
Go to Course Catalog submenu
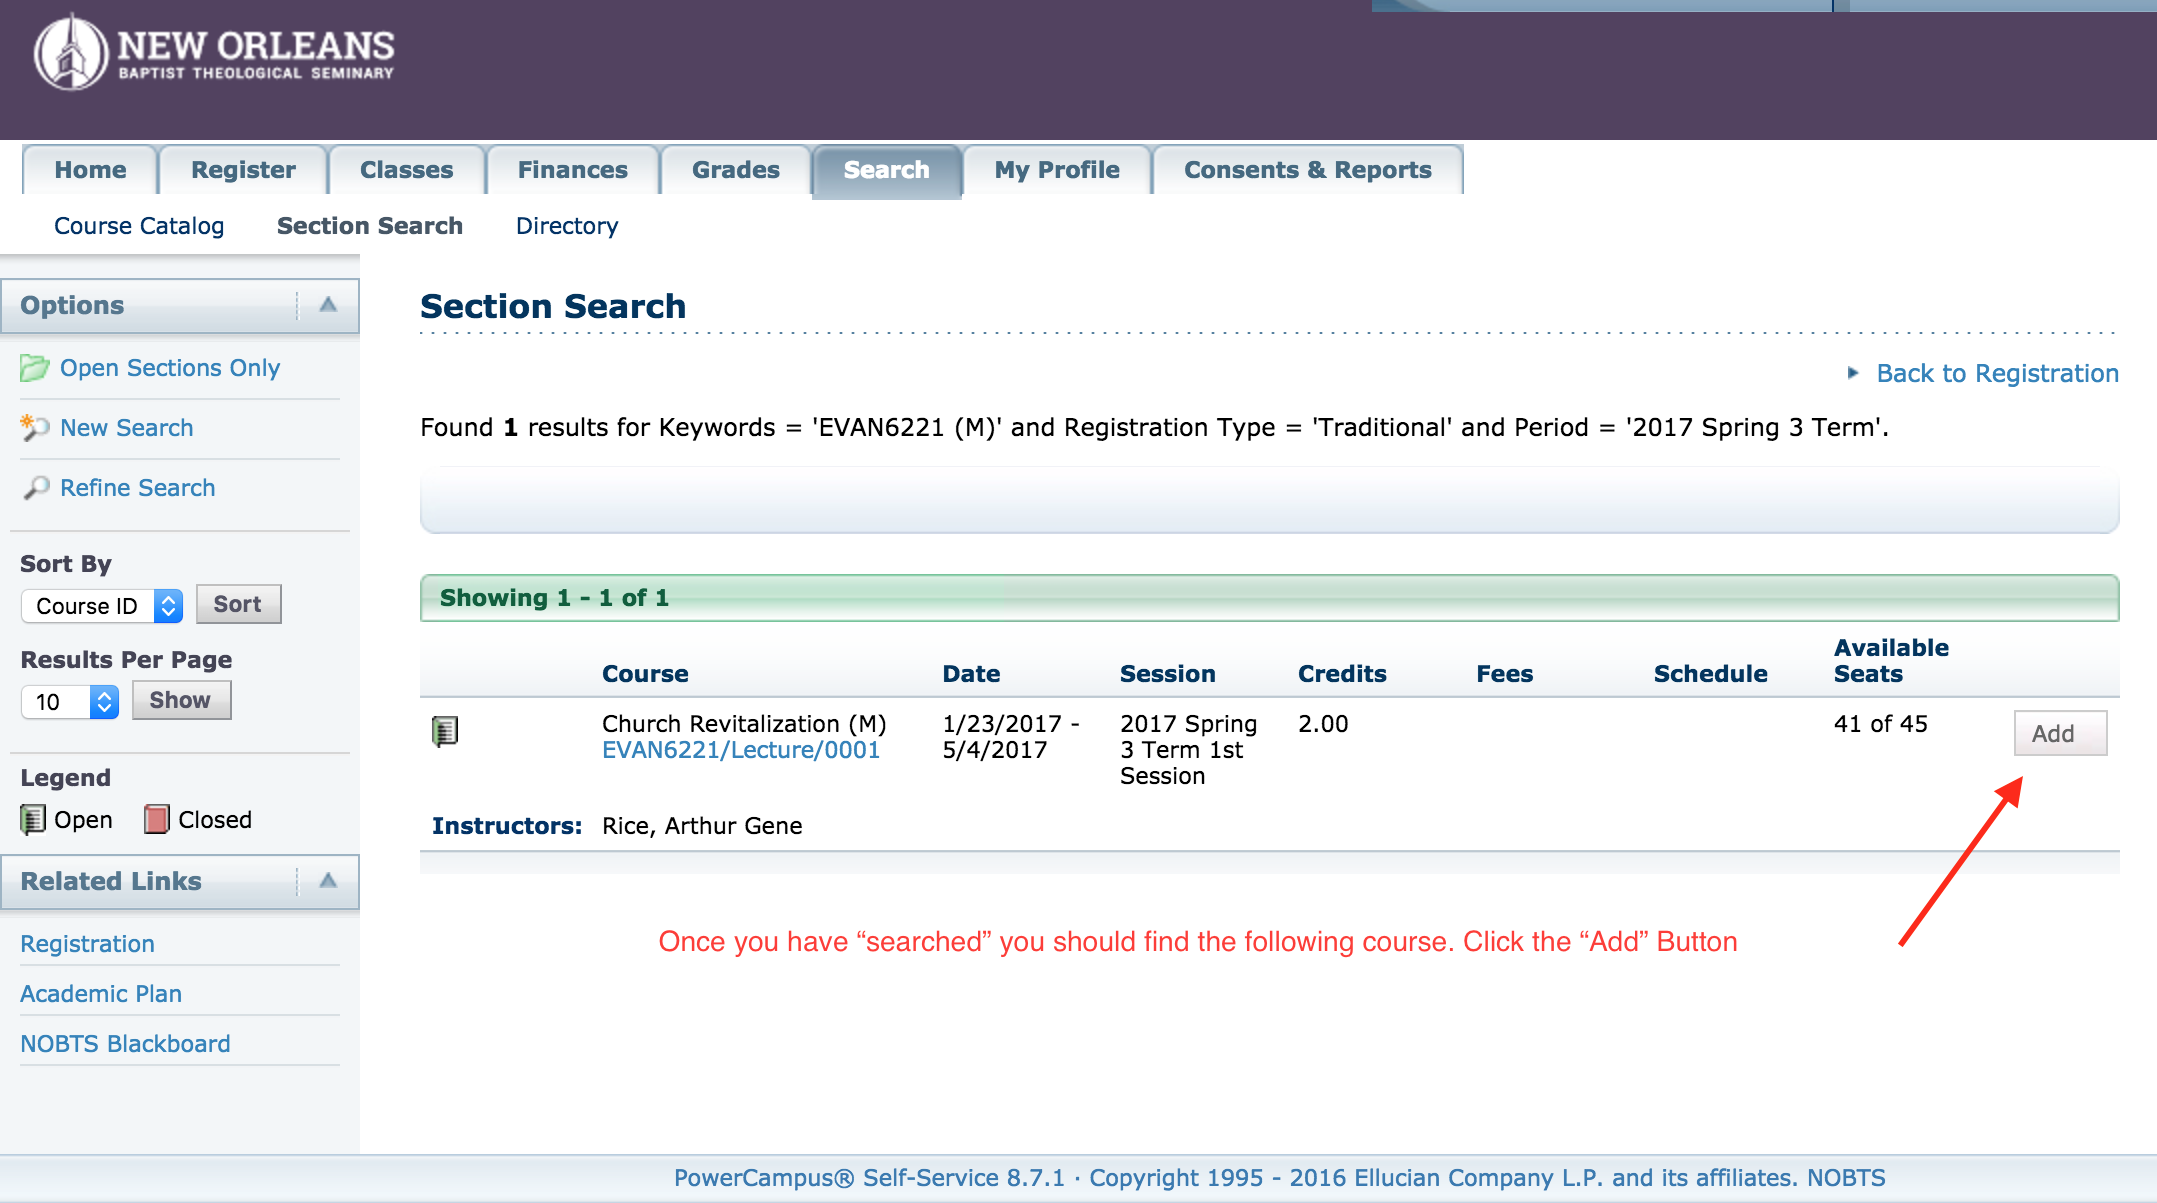coord(139,226)
